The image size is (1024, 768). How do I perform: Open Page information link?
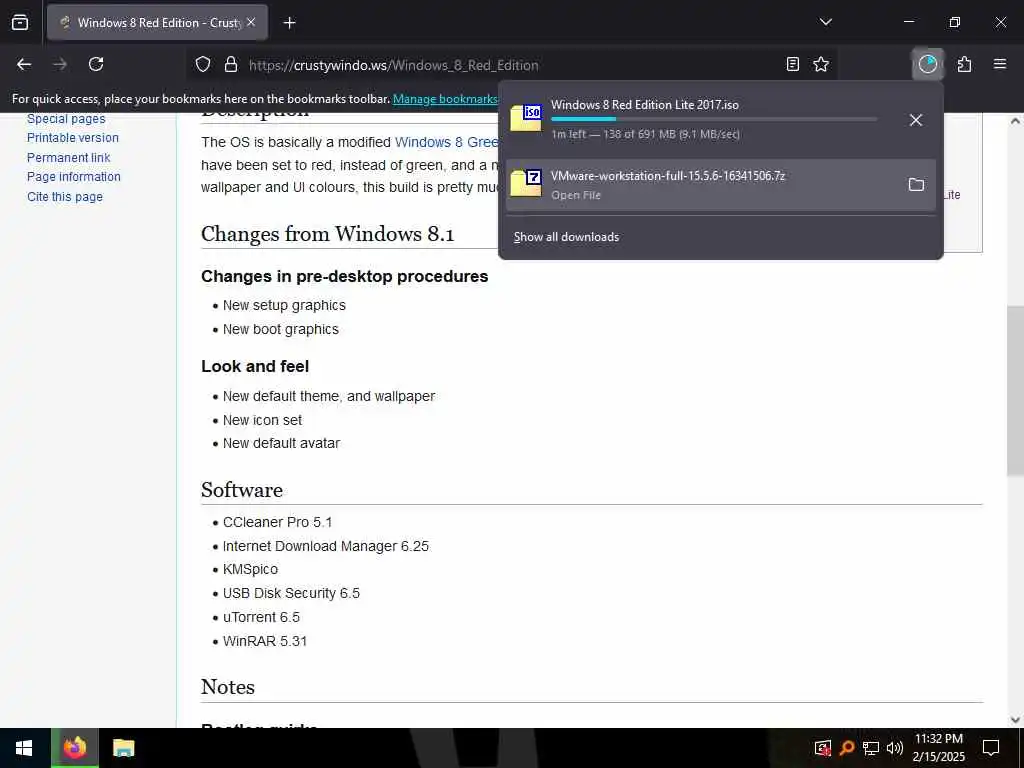pyautogui.click(x=74, y=177)
